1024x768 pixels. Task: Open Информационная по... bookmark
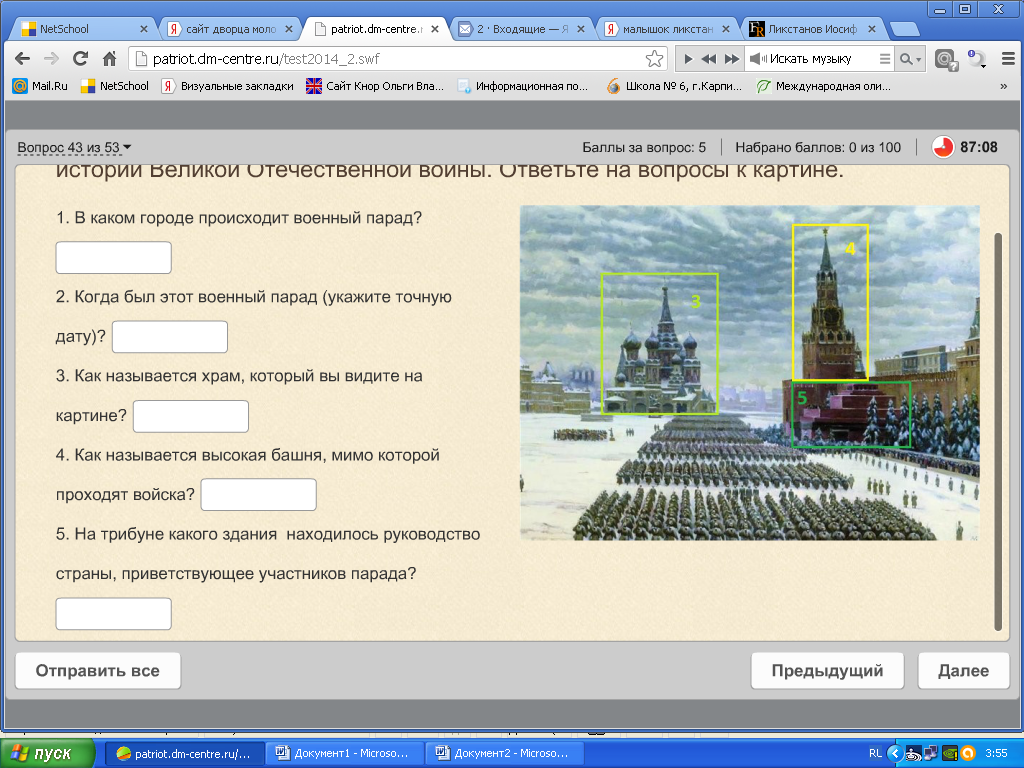pos(522,86)
